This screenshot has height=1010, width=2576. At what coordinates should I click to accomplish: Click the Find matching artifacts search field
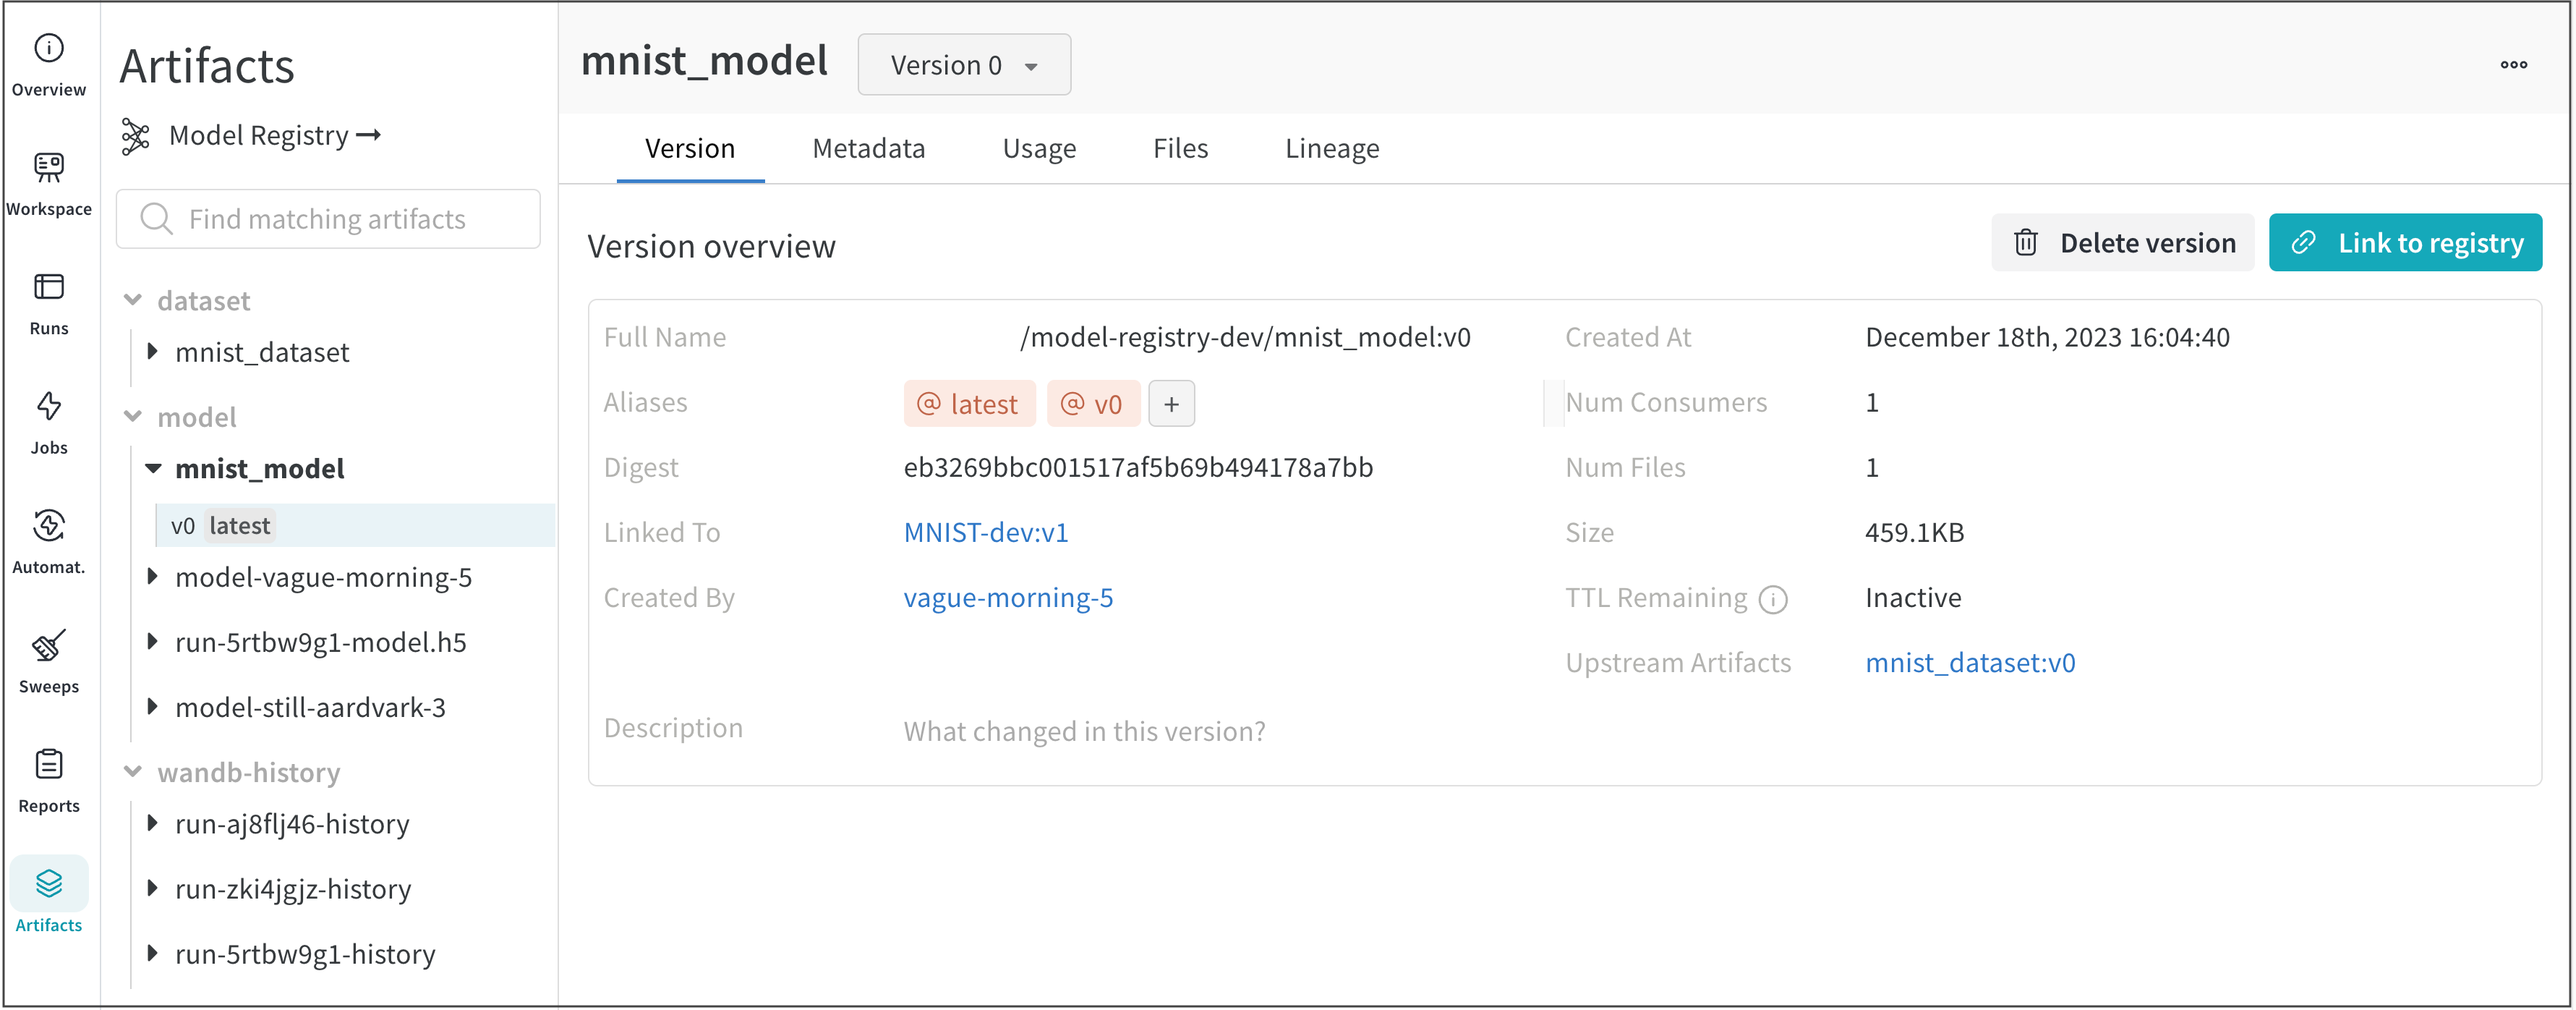pos(328,218)
